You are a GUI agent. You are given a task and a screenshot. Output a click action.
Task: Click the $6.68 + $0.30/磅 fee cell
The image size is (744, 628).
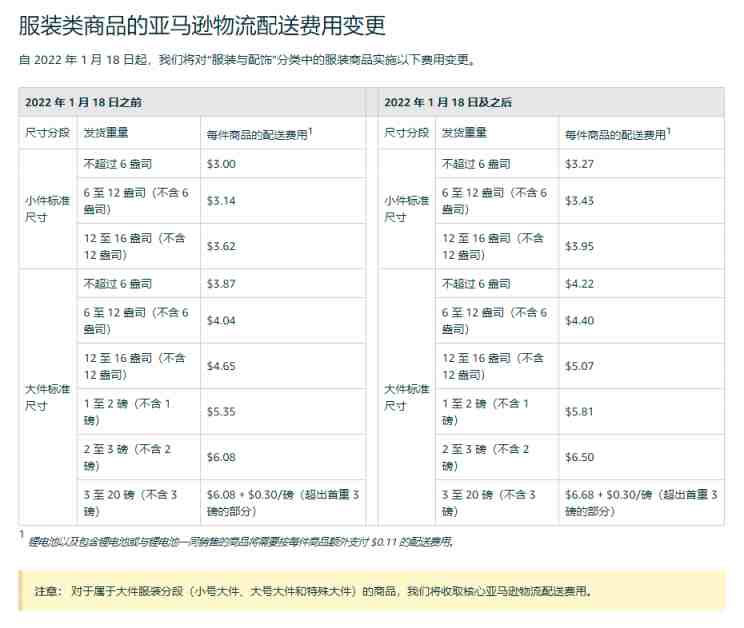[x=641, y=503]
